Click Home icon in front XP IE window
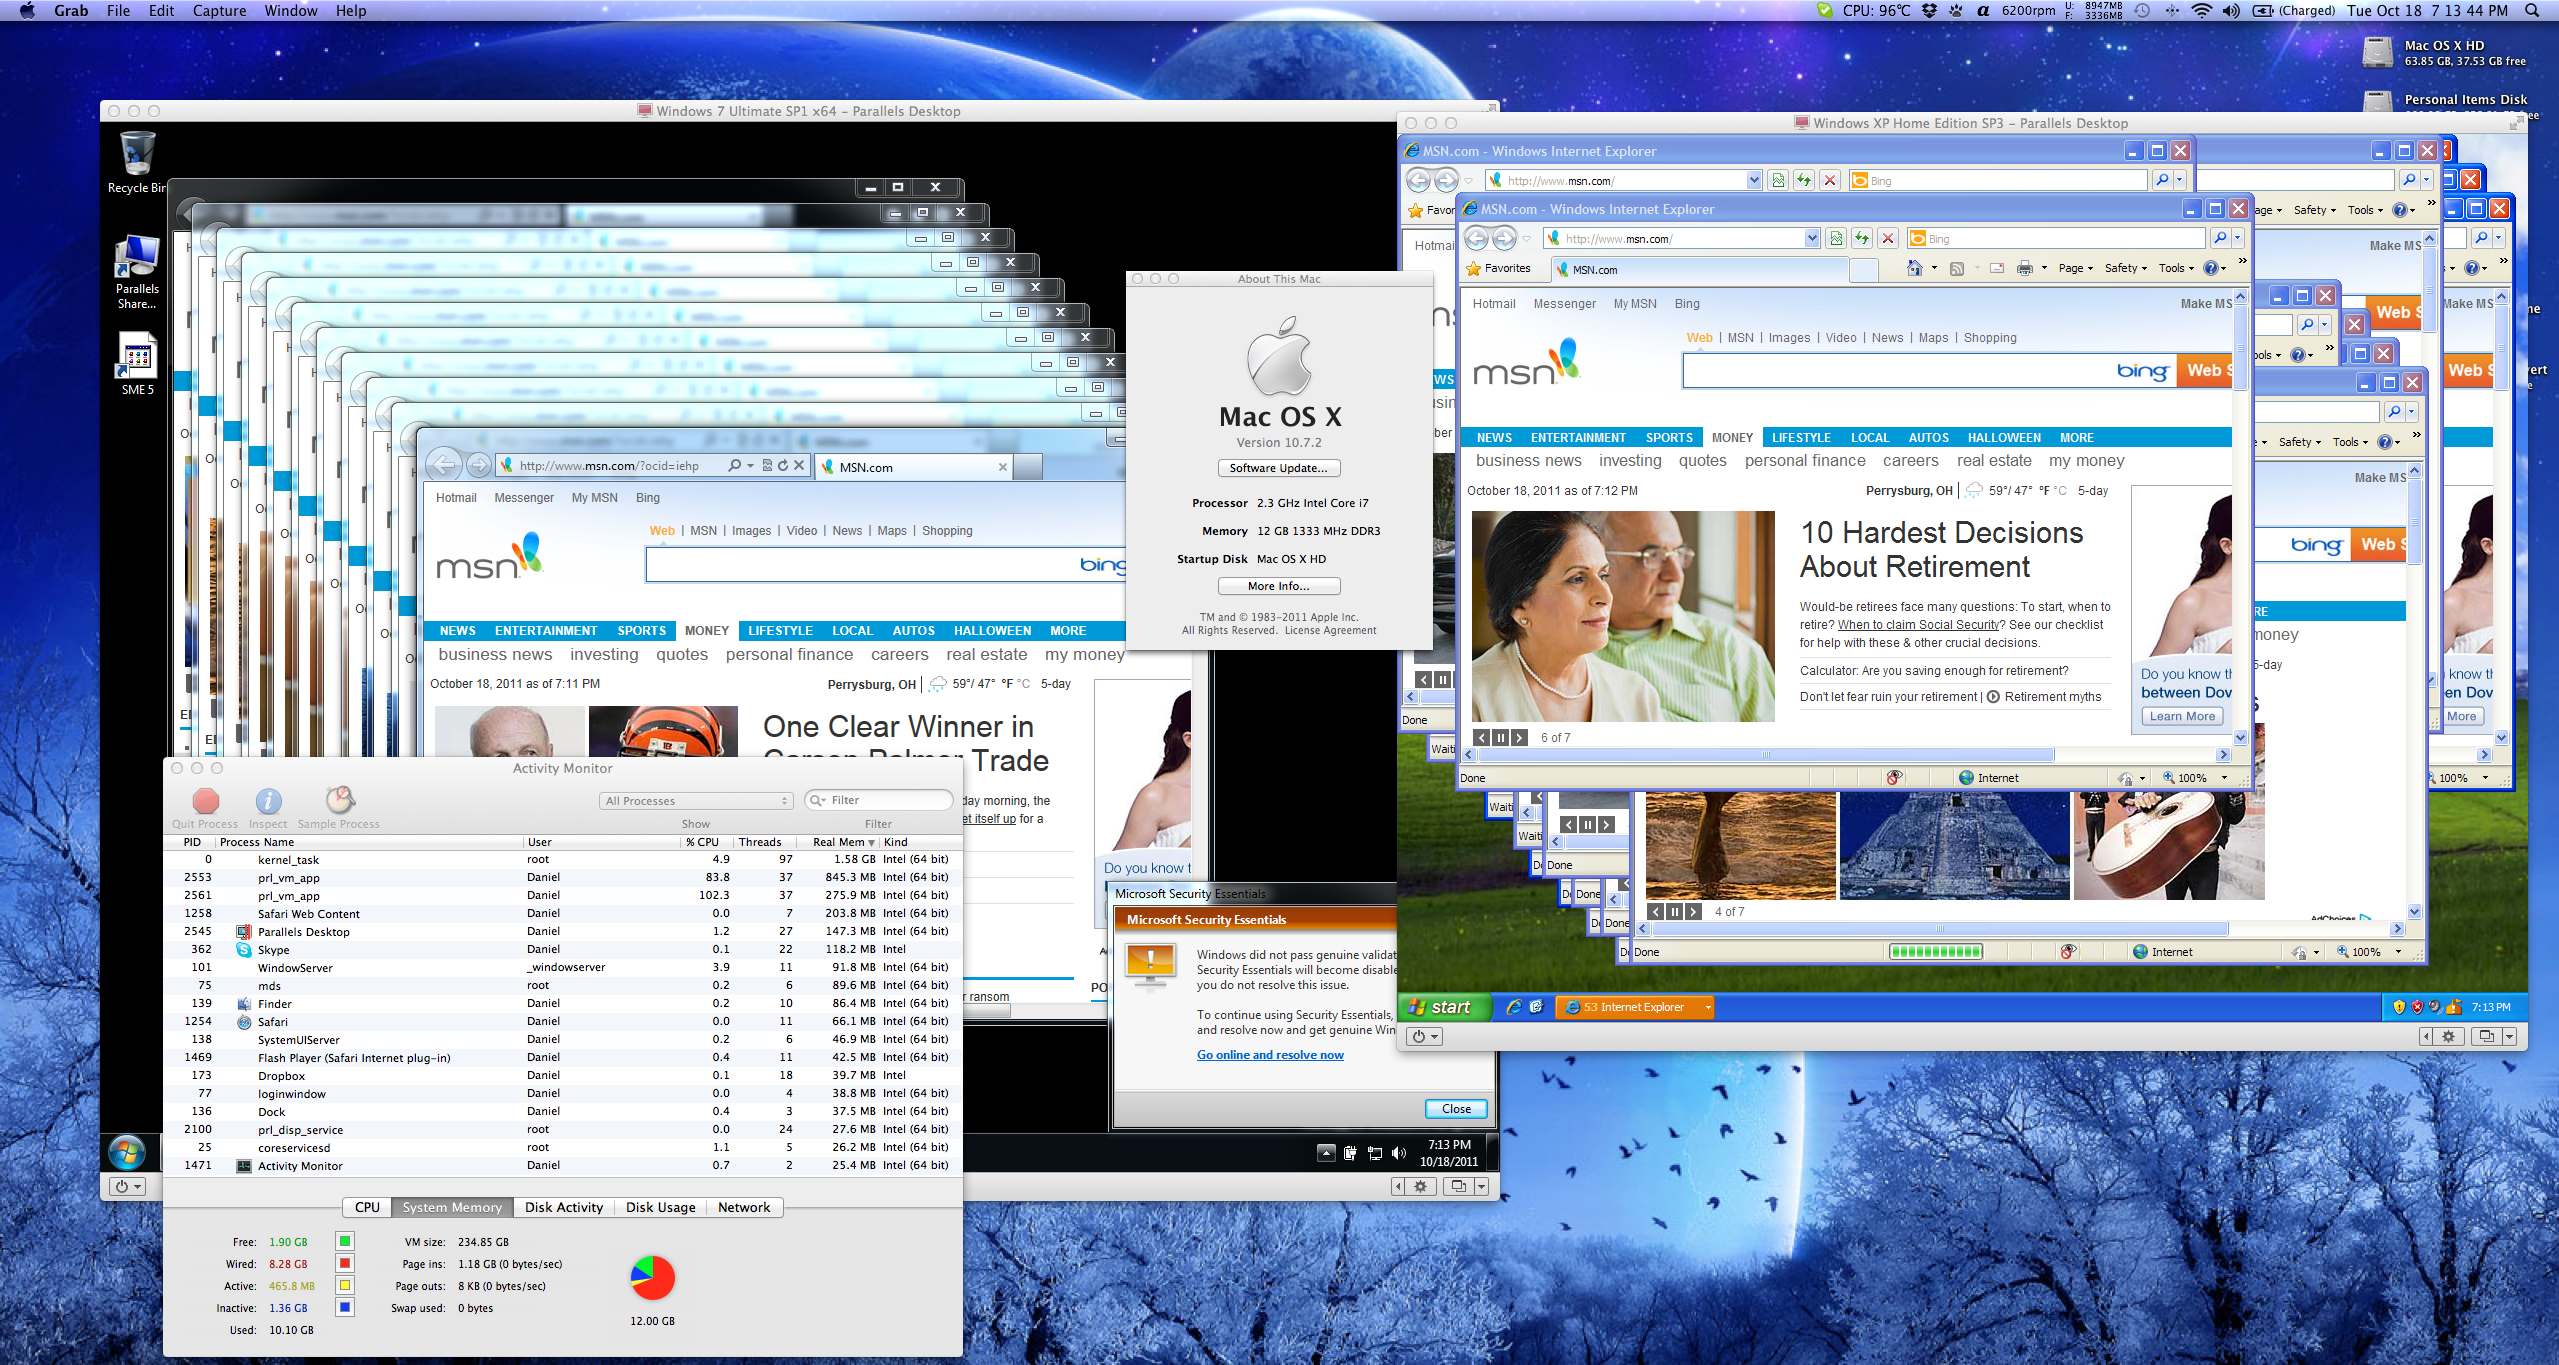 tap(1914, 268)
